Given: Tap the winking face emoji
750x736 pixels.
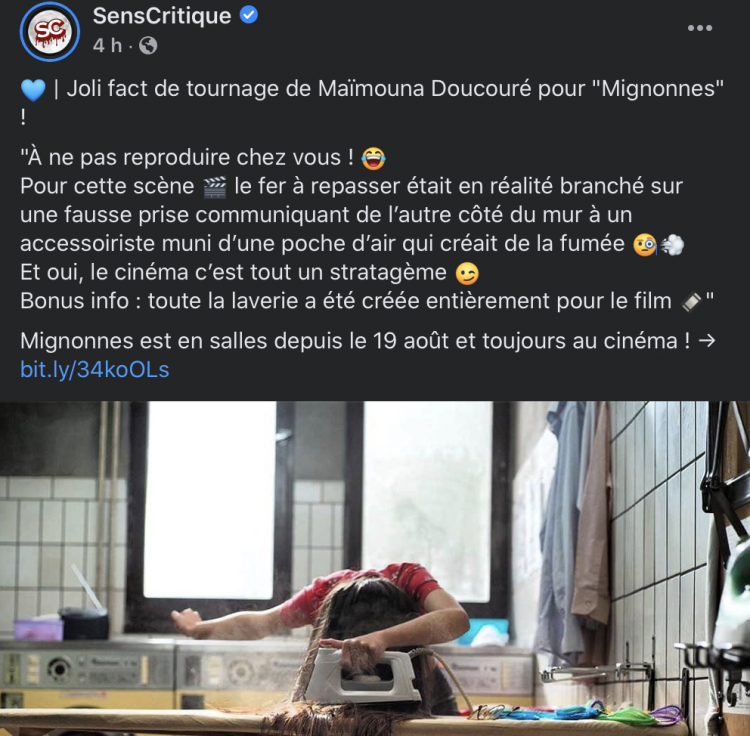Looking at the screenshot, I should pos(466,274).
